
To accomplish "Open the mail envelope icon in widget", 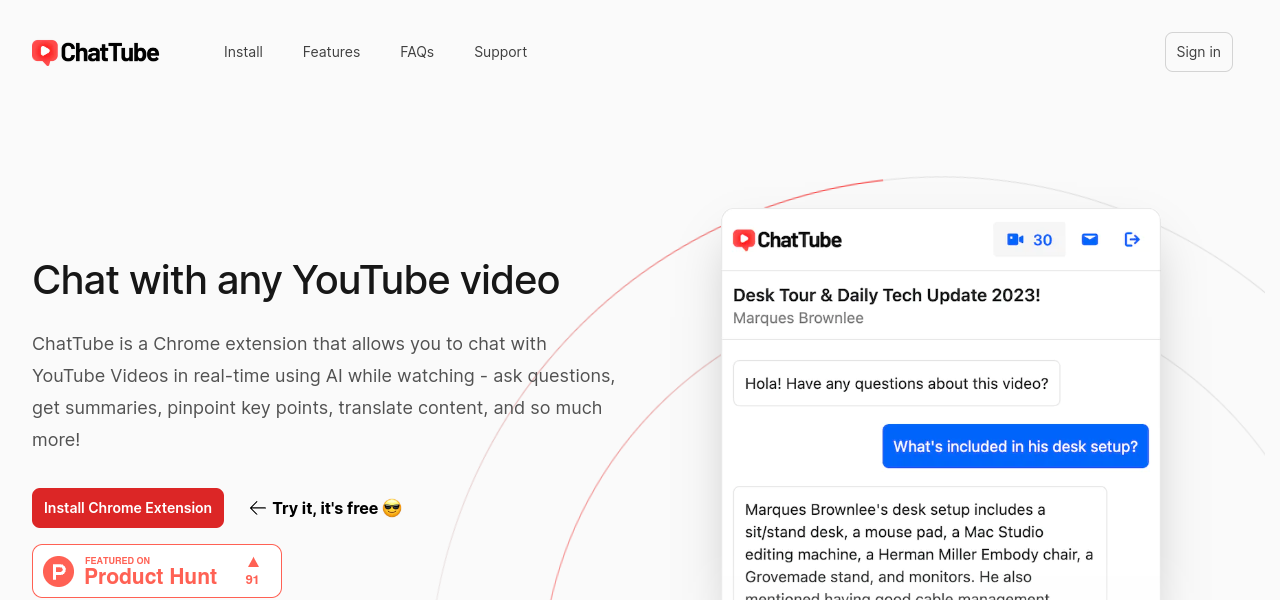I will point(1090,240).
